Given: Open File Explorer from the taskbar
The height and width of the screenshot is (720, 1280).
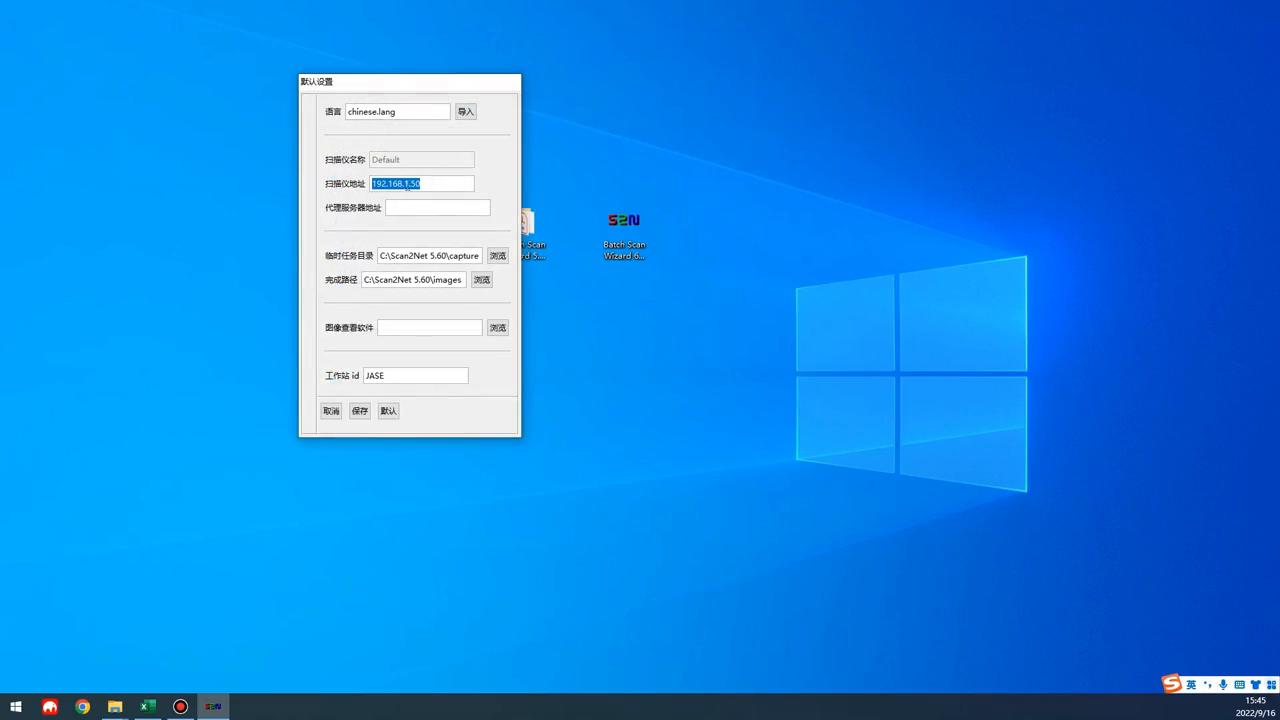Looking at the screenshot, I should click(115, 707).
